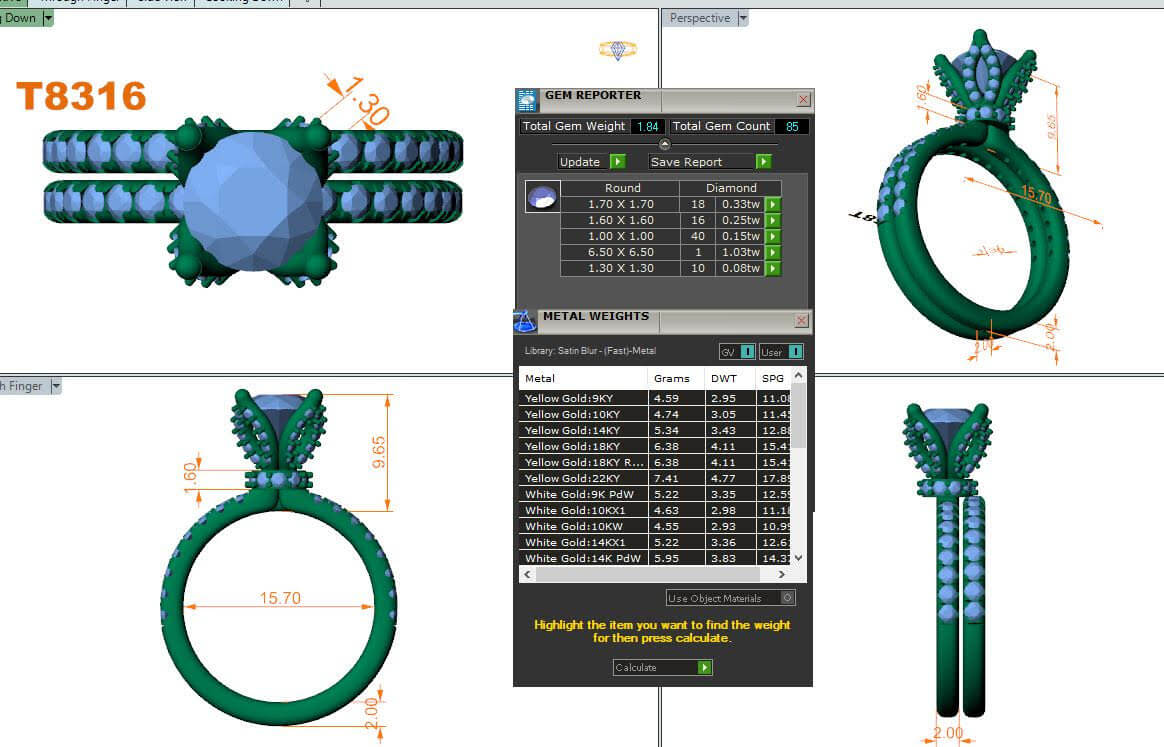Click green arrow for 1.00 X 1.00 row
The image size is (1164, 747).
[773, 236]
